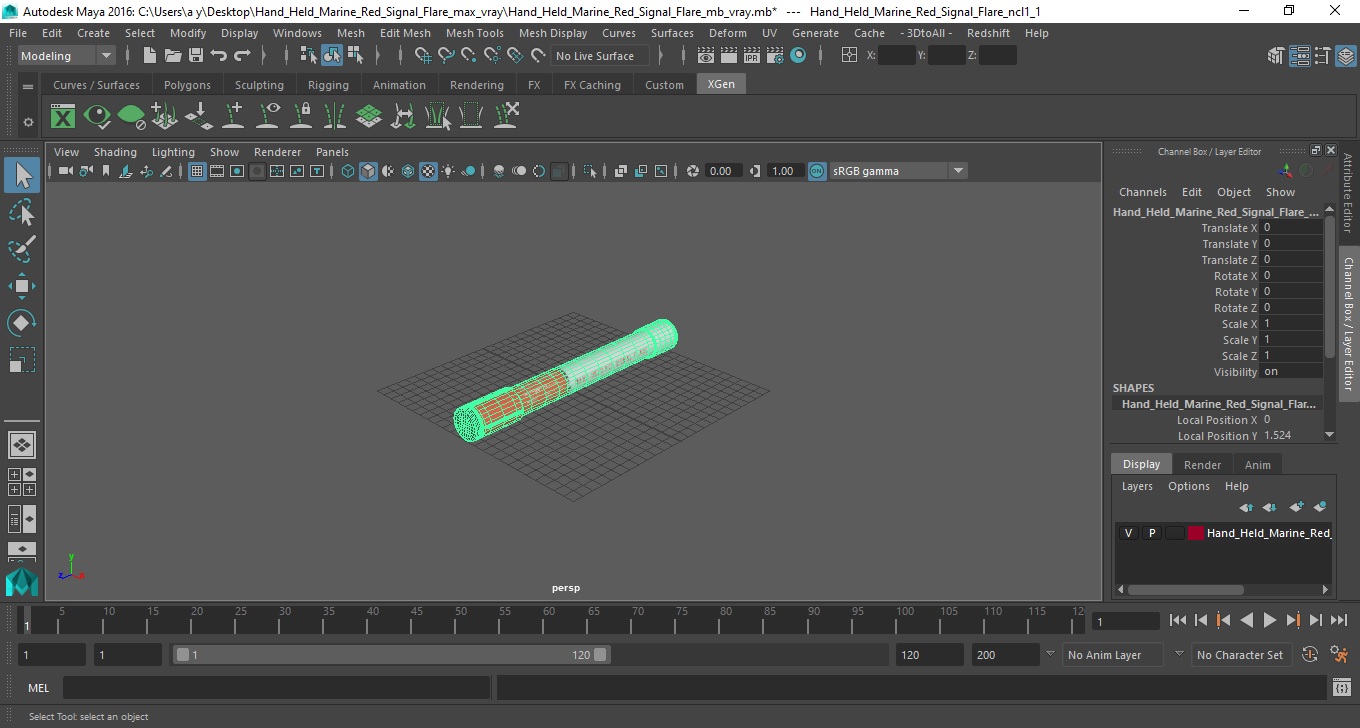This screenshot has width=1360, height=728.
Task: Click the XGen clear preview leaf icon
Action: pyautogui.click(x=131, y=117)
